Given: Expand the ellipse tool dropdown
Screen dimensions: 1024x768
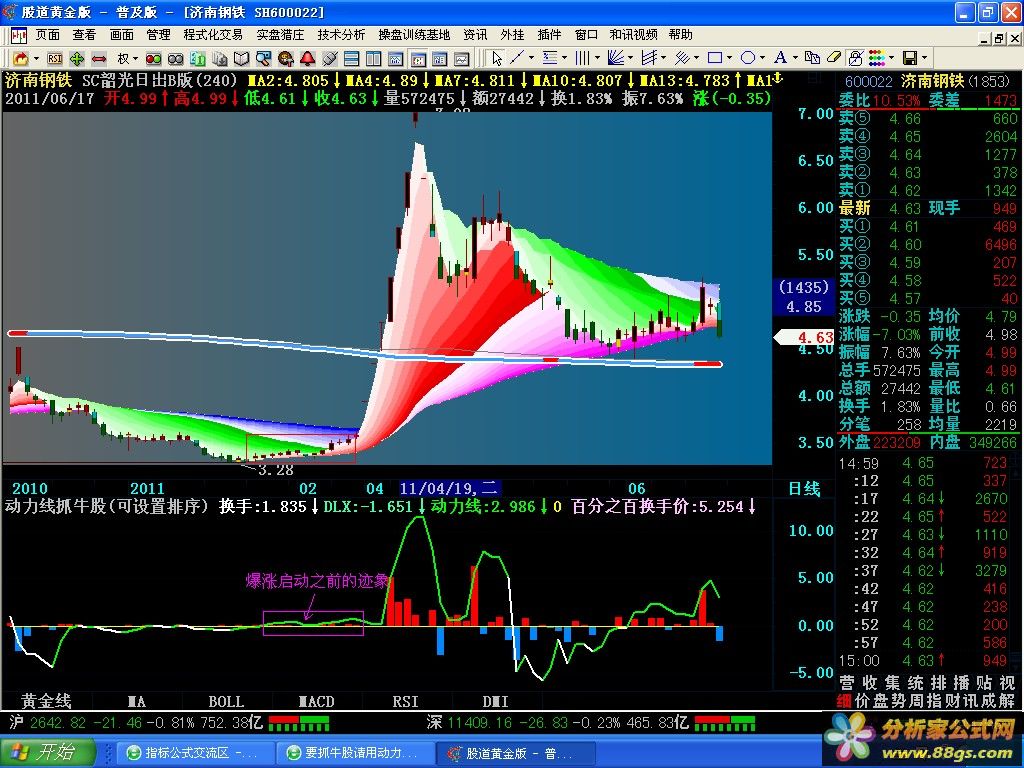Looking at the screenshot, I should click(x=763, y=58).
